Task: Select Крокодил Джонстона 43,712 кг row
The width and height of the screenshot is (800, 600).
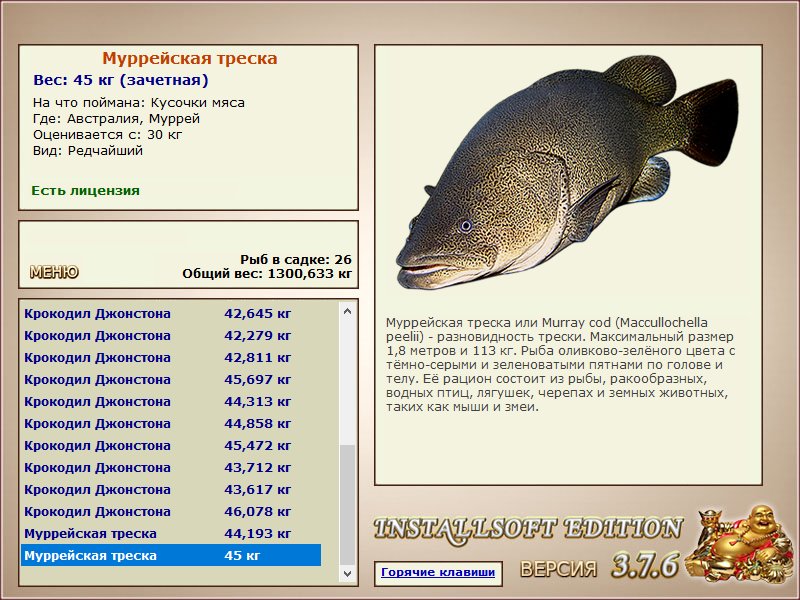Action: tap(171, 467)
